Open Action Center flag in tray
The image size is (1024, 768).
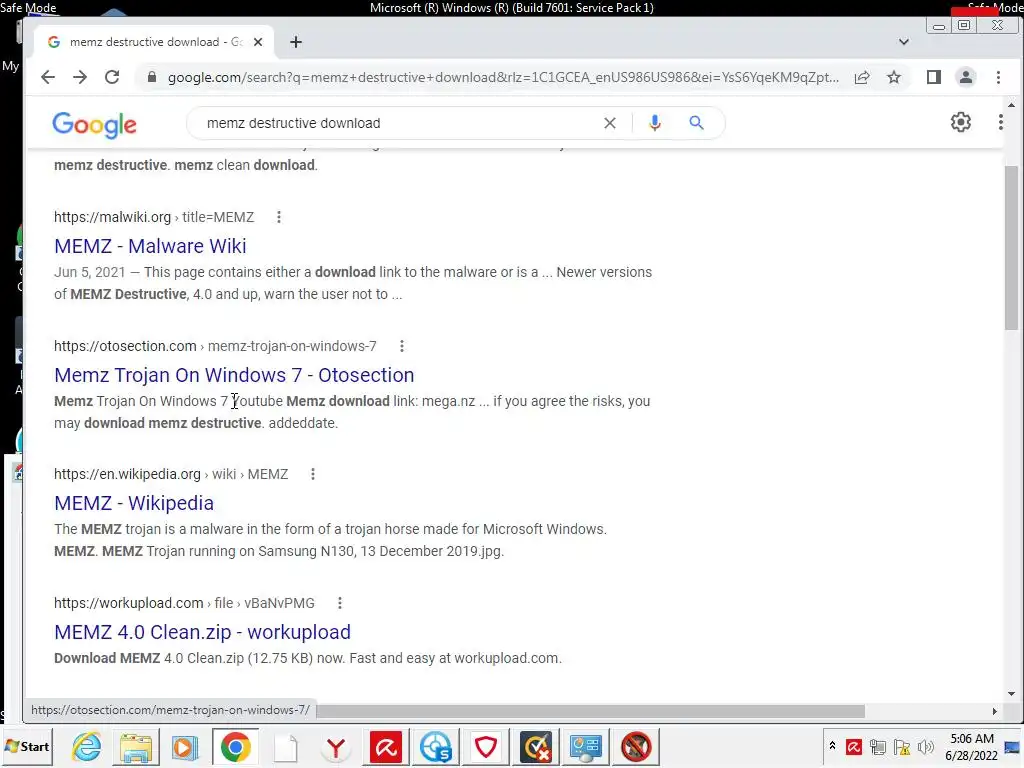[902, 746]
